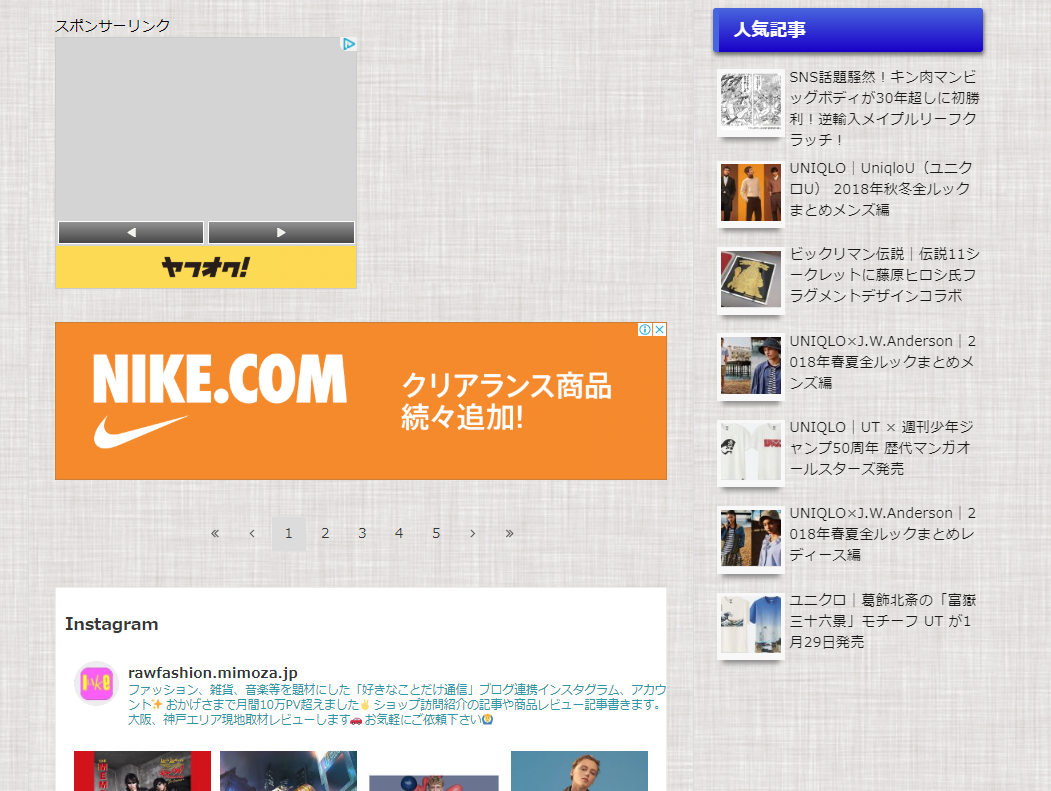1051x791 pixels.
Task: Go to previous page with single arrow
Action: 252,534
